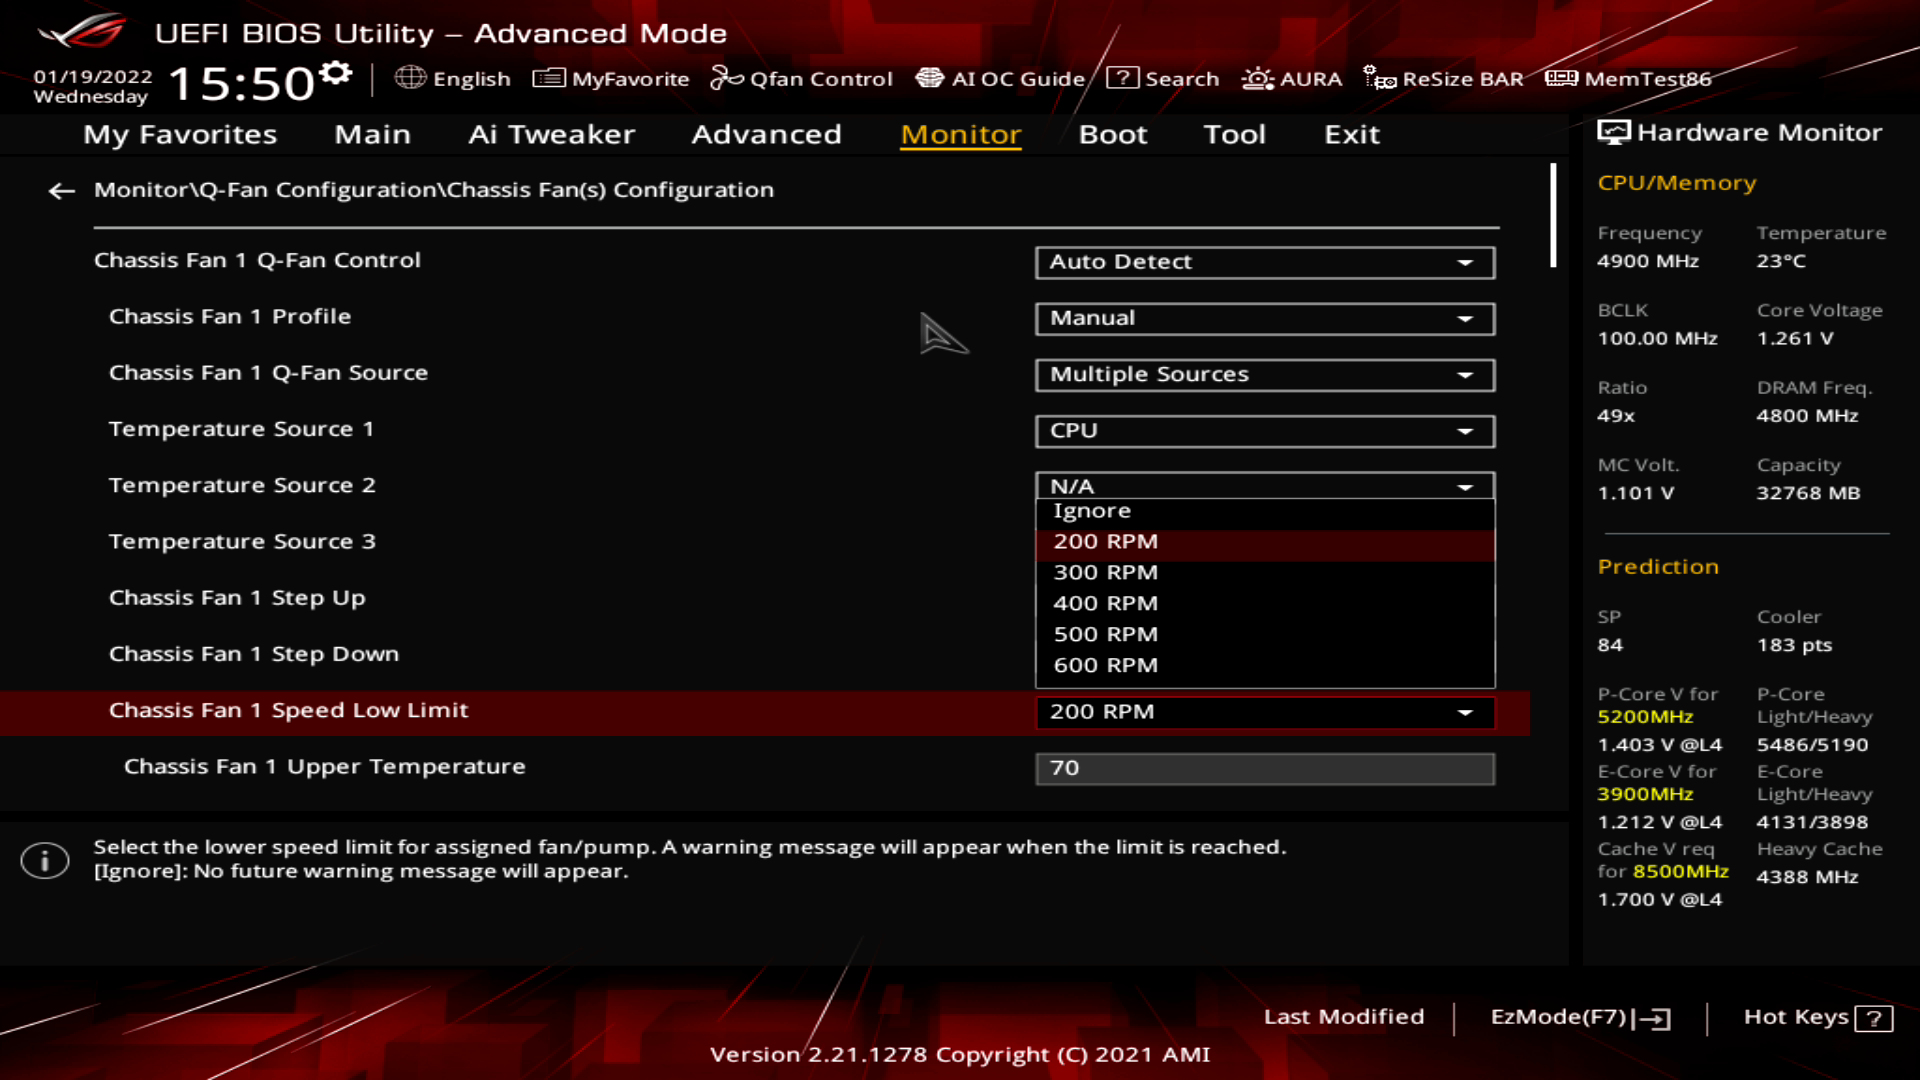Open Hot Keys question mark box
The image size is (1920, 1080).
point(1873,1018)
